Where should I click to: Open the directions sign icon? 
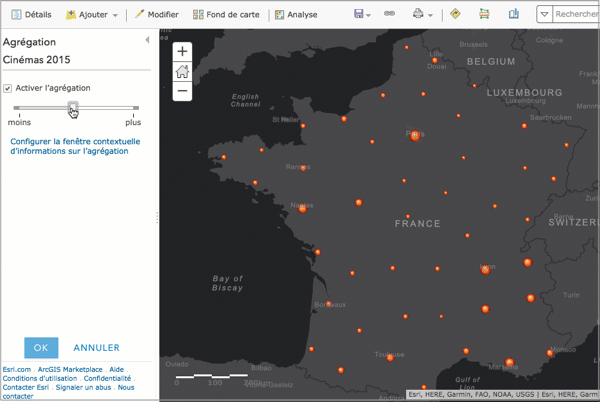click(455, 14)
